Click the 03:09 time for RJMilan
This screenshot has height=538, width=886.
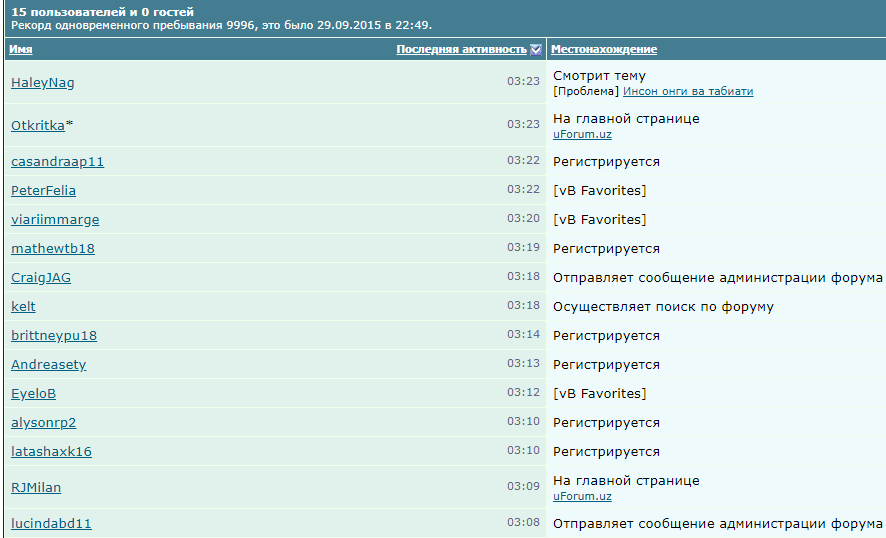pos(523,486)
